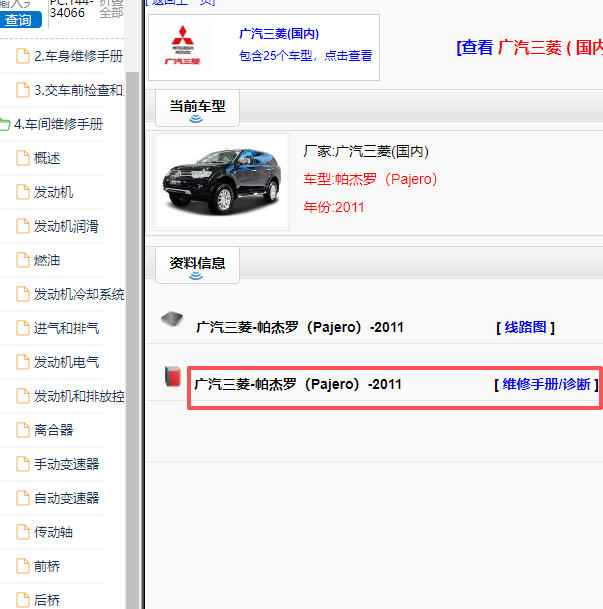
Task: Open the 燃油 chapter
Action: click(47, 260)
